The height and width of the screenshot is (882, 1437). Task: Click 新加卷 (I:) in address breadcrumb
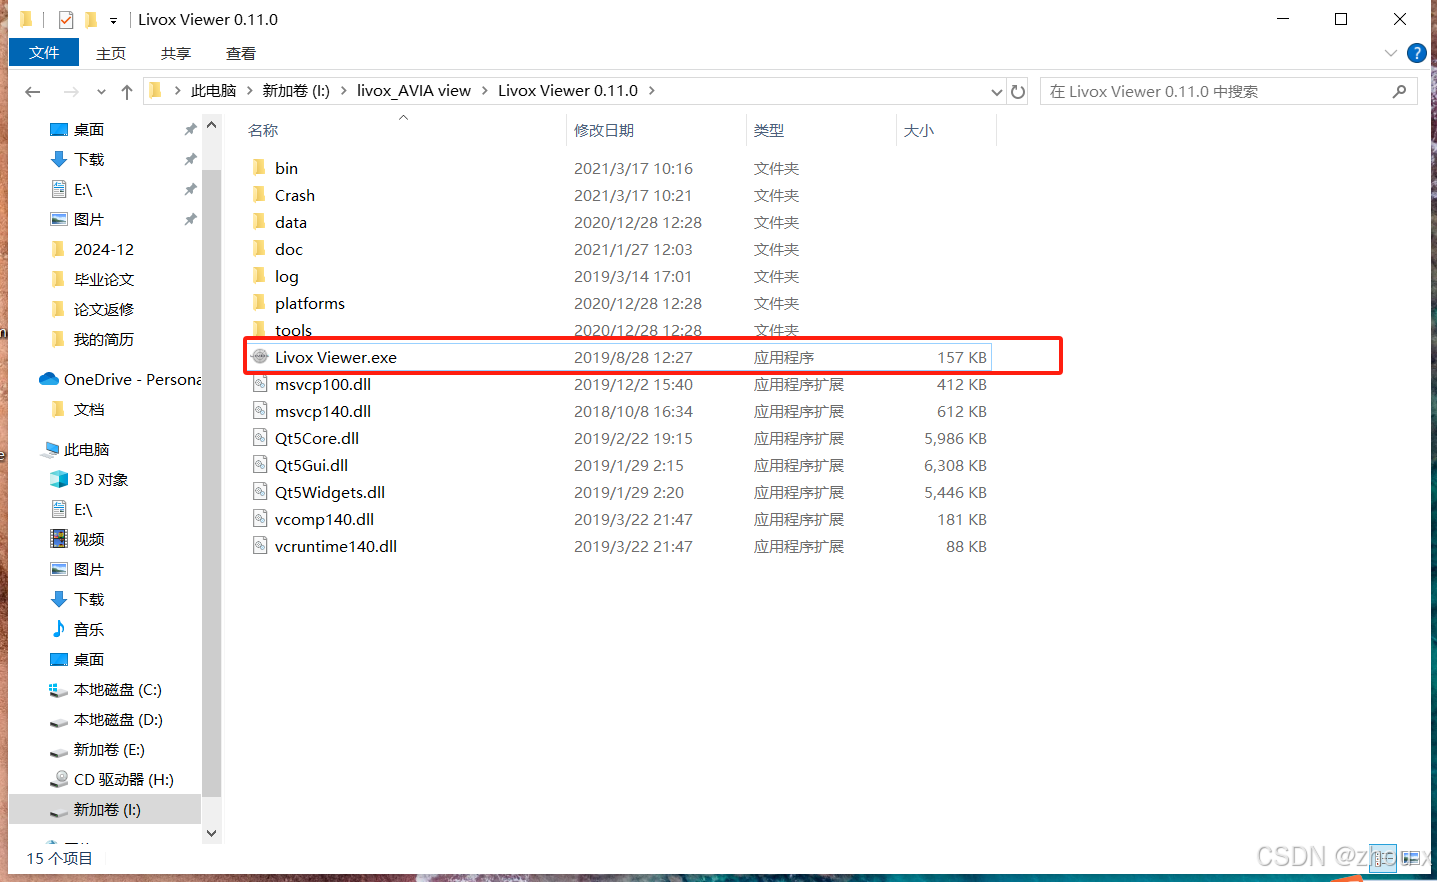[x=296, y=91]
